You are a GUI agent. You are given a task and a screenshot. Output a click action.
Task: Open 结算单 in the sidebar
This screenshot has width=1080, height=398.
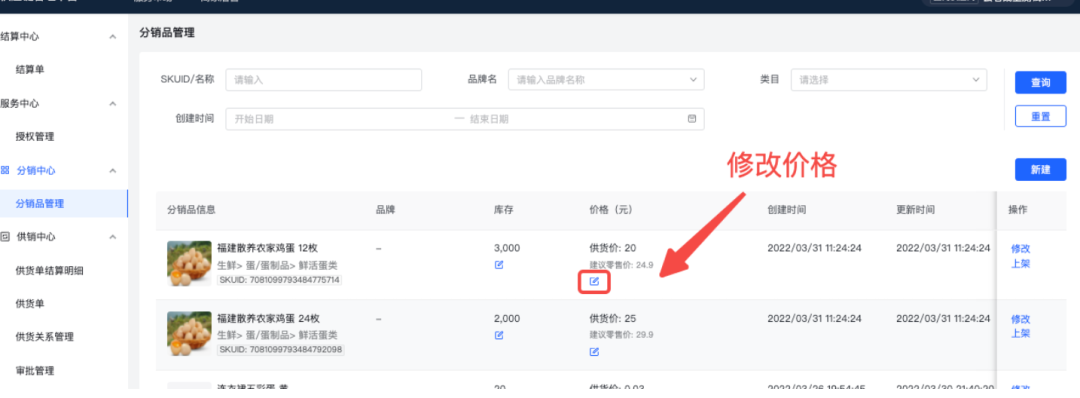coord(30,70)
